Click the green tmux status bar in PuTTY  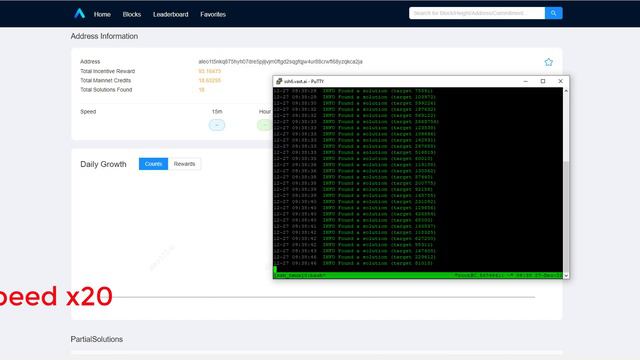(x=418, y=276)
